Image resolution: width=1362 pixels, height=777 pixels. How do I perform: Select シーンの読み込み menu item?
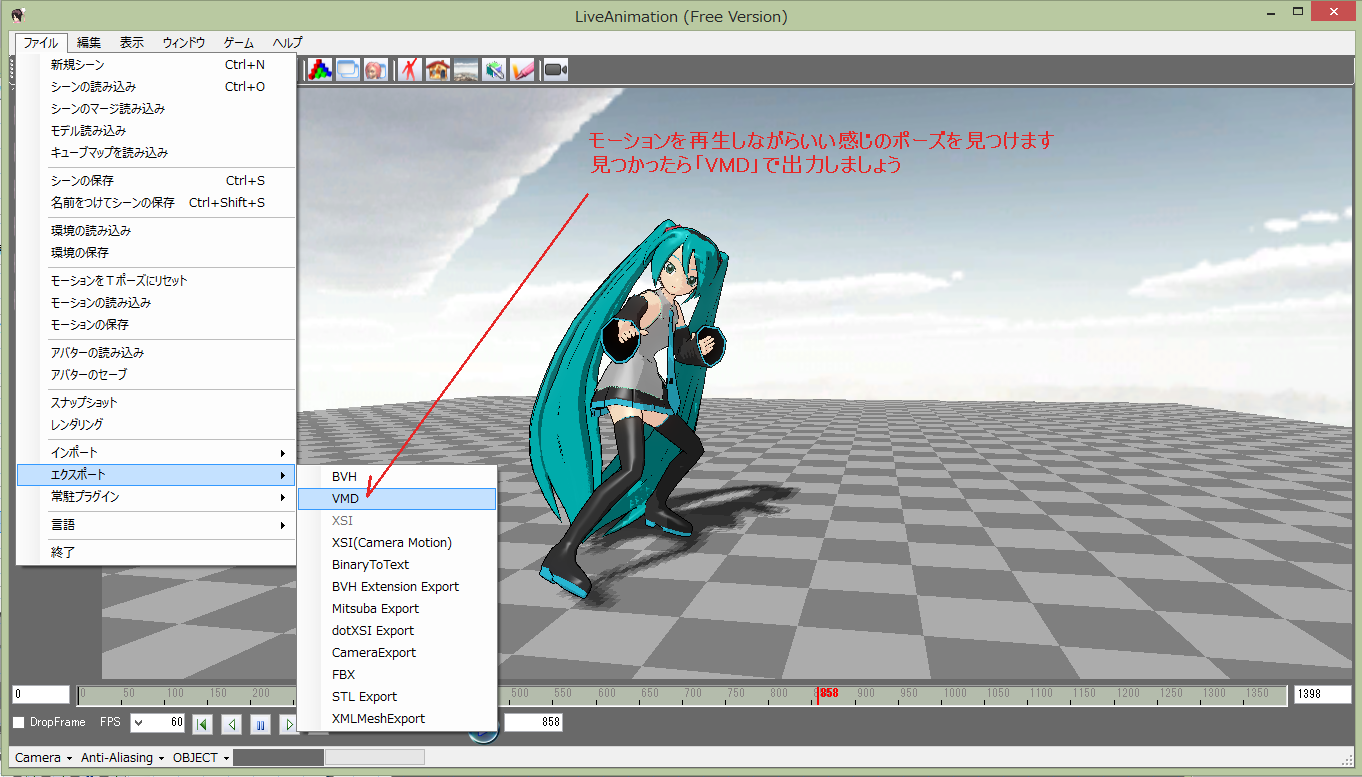point(157,87)
